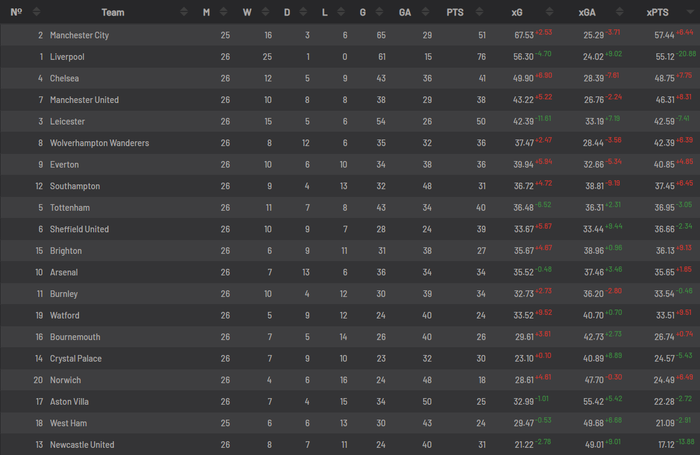Click the Crystal Palace team name
This screenshot has height=455, width=700.
(76, 358)
